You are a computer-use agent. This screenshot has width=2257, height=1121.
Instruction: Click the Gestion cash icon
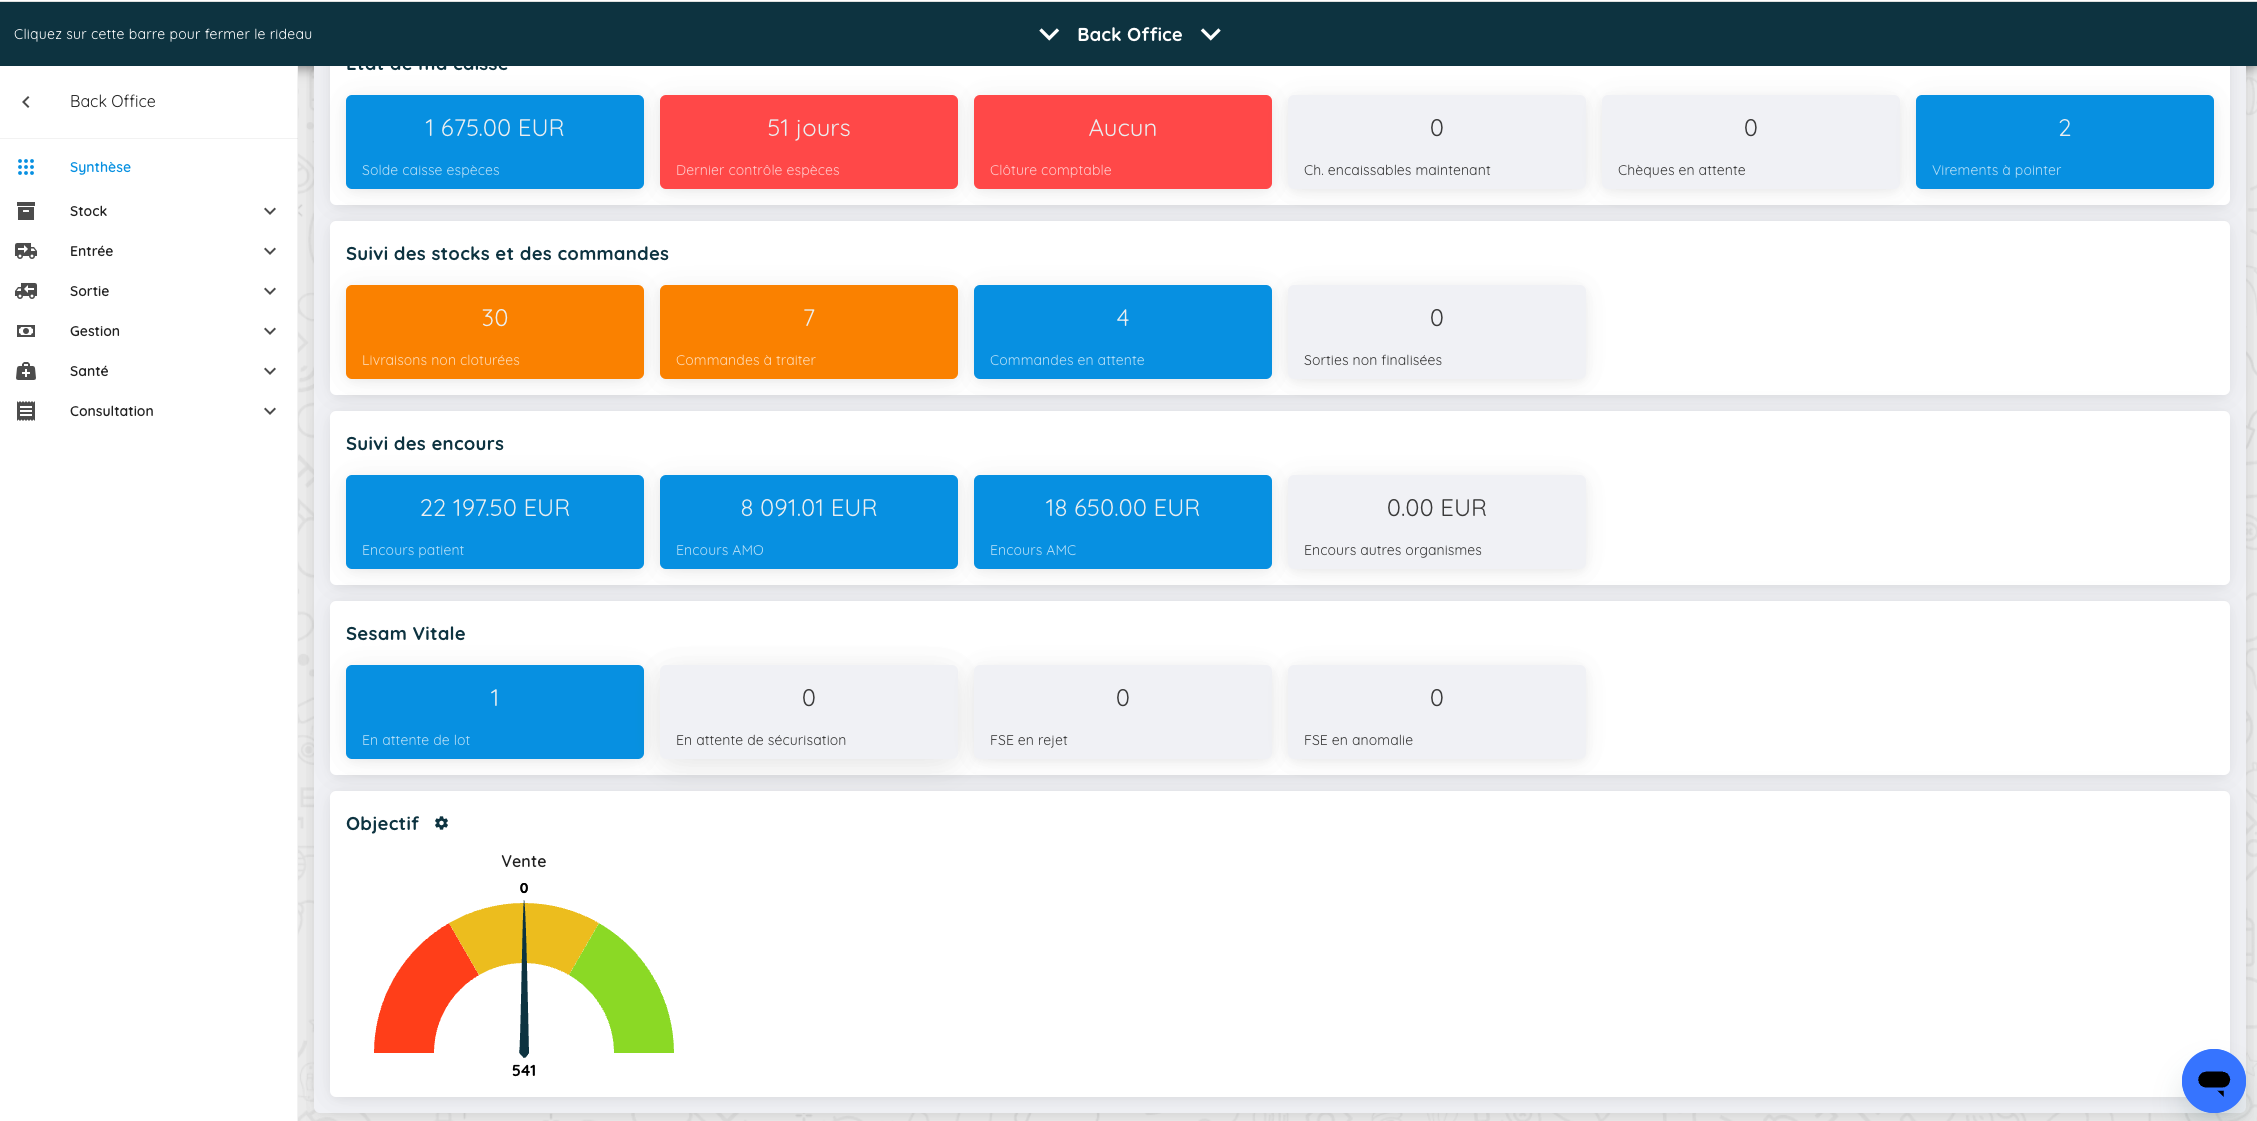point(26,331)
